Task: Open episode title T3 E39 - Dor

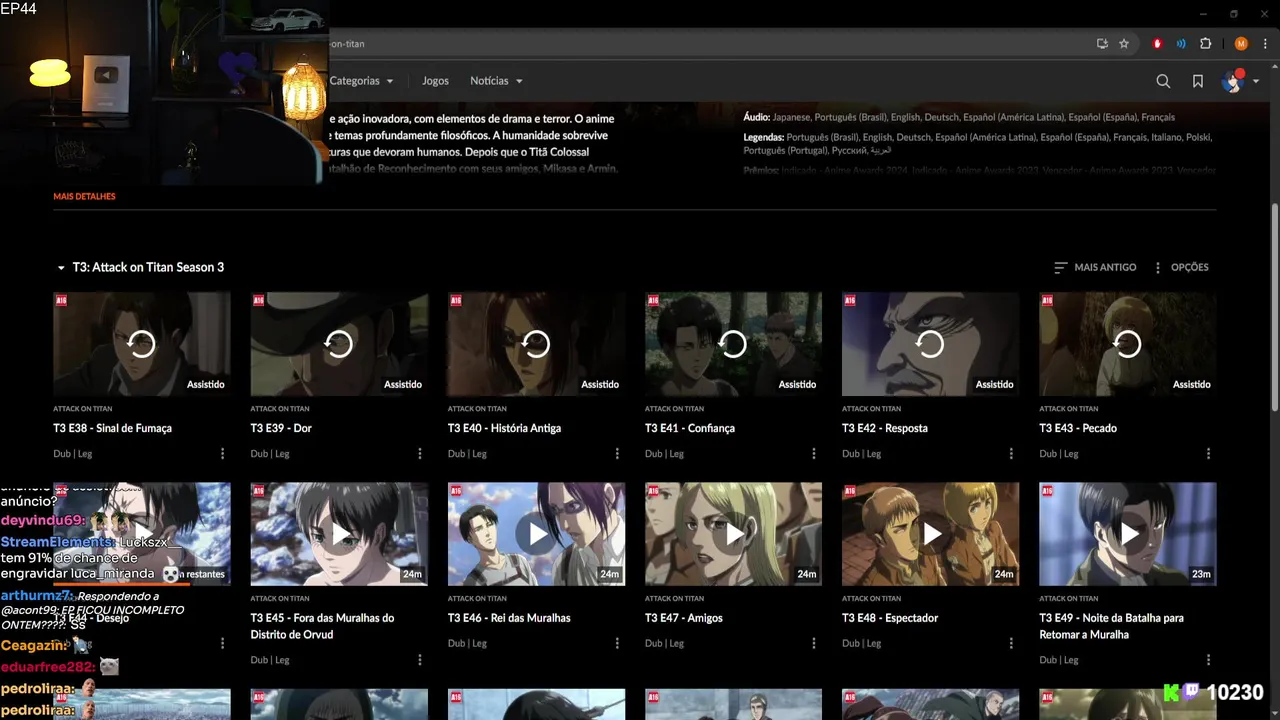Action: pyautogui.click(x=281, y=428)
